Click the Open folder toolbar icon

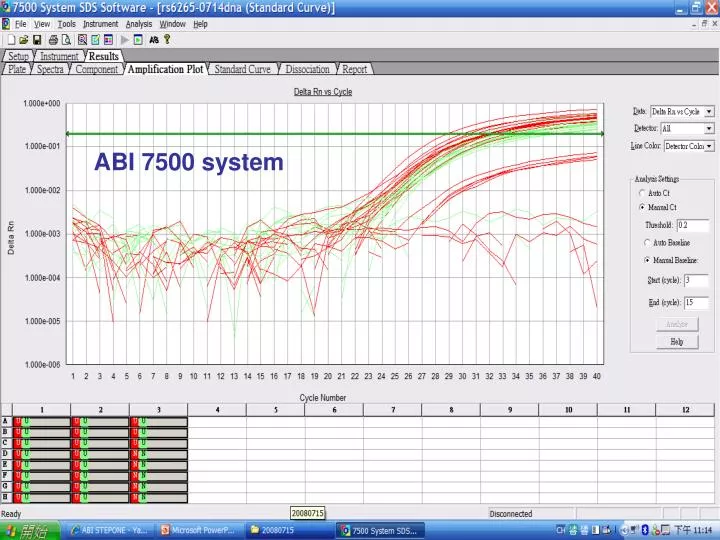[x=24, y=40]
